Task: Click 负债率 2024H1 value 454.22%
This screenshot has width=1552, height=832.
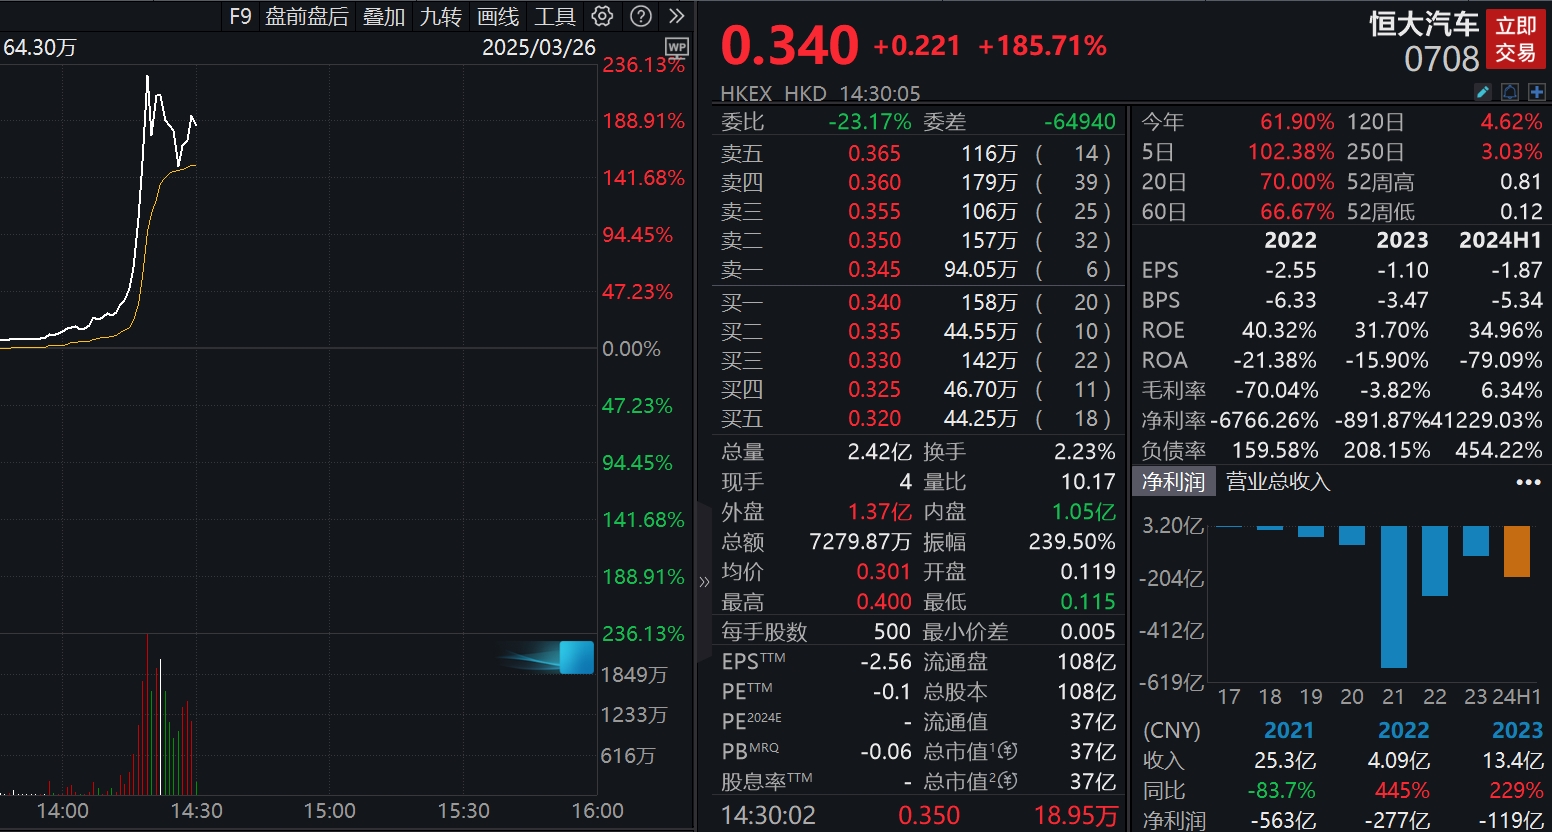Action: [x=1499, y=450]
